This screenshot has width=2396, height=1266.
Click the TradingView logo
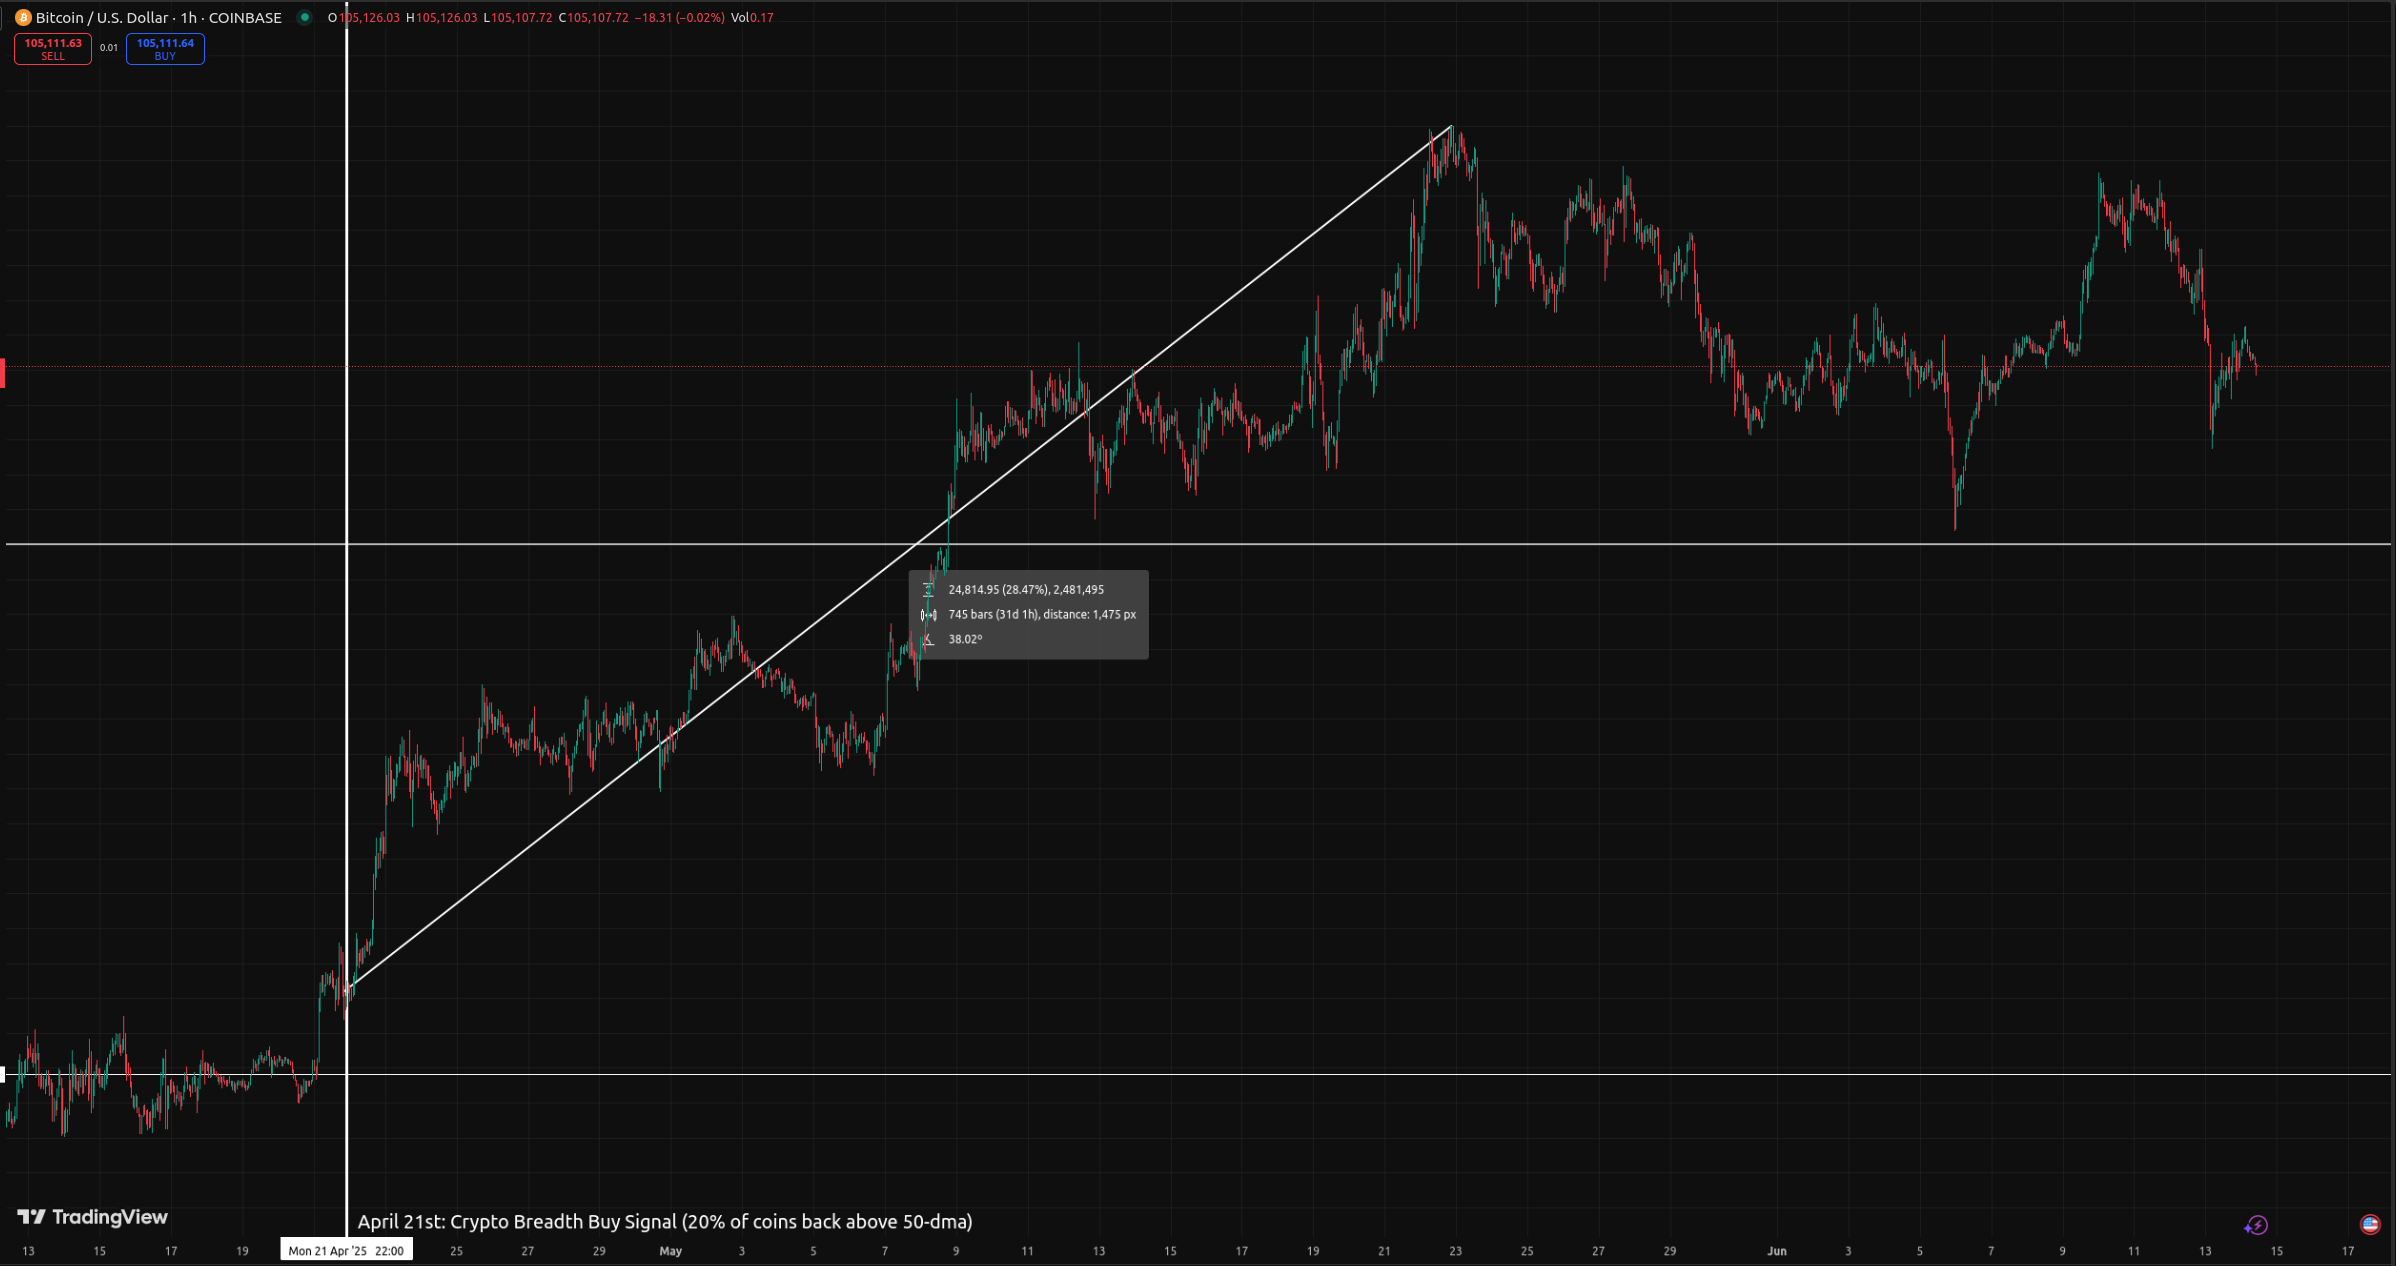coord(92,1217)
